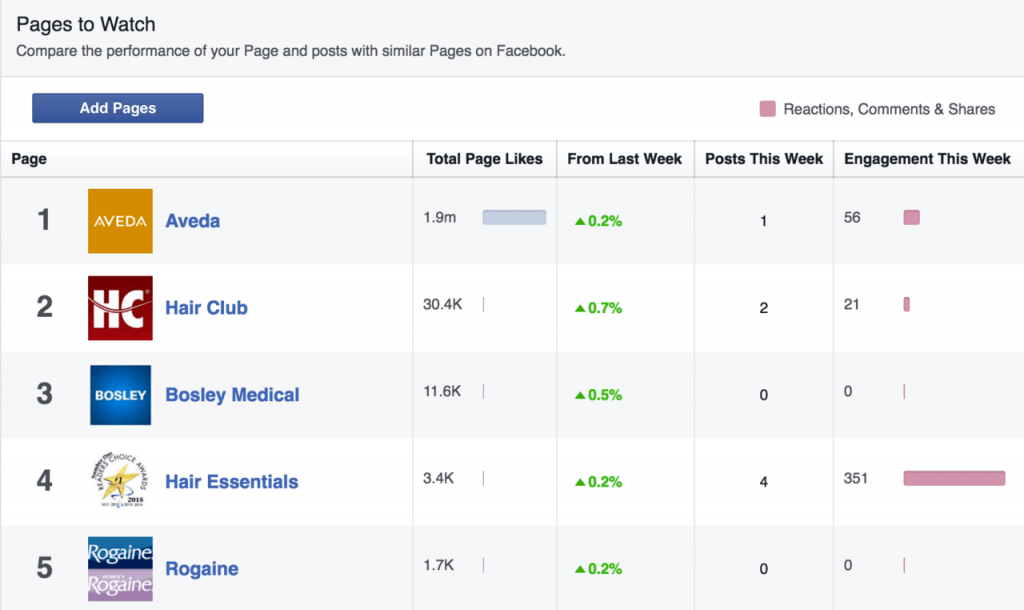This screenshot has height=610, width=1024.
Task: Open the Hair Essentials page link
Action: tap(231, 482)
